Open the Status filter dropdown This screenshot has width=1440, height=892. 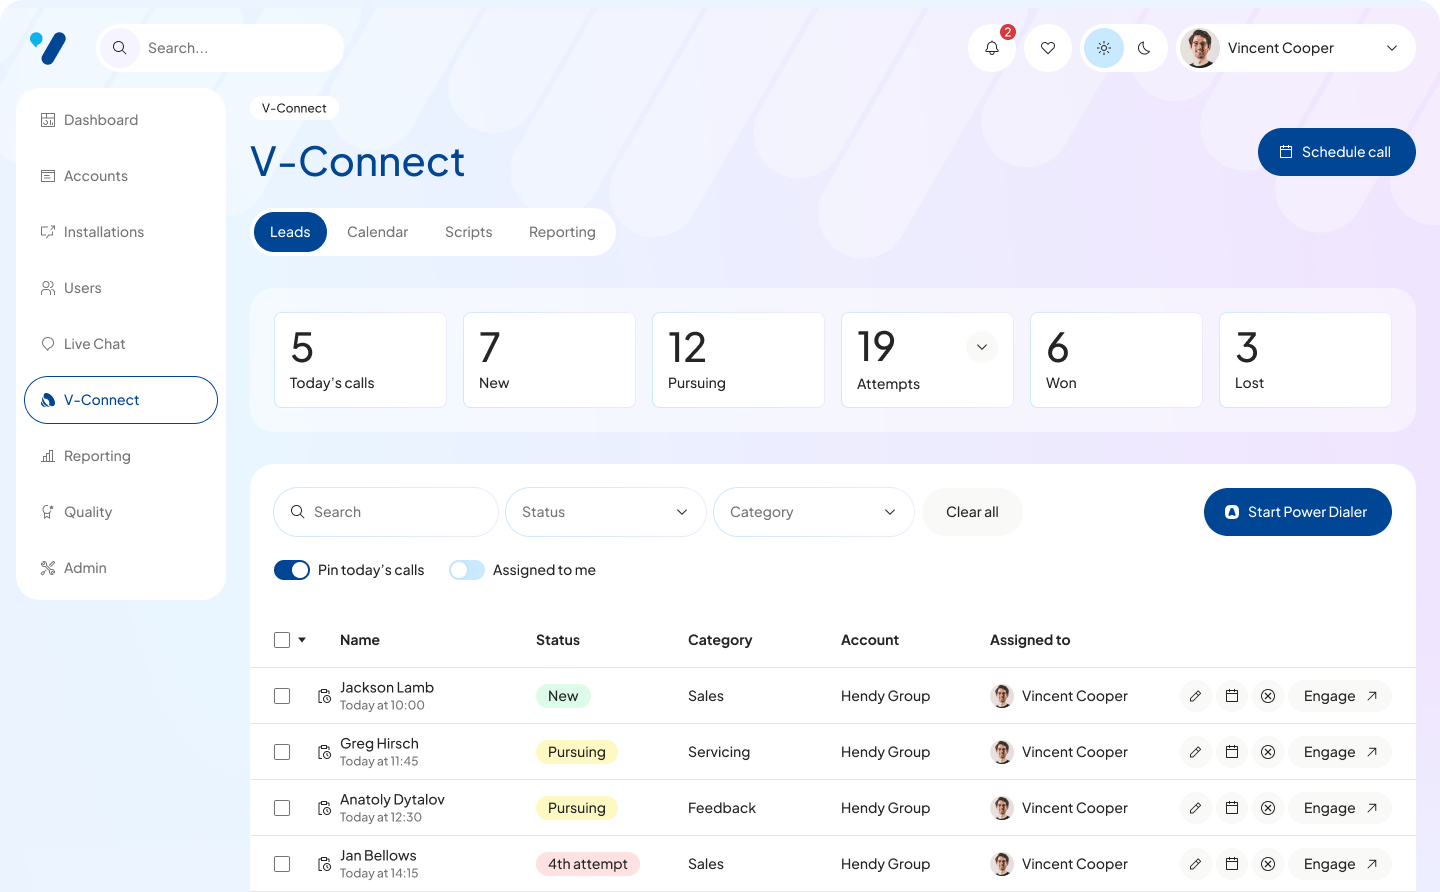(605, 511)
